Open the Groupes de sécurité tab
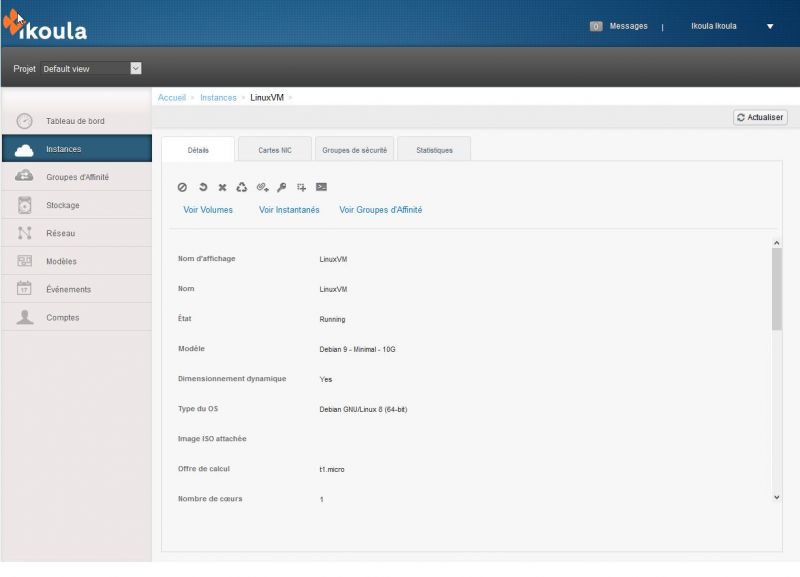 [354, 150]
